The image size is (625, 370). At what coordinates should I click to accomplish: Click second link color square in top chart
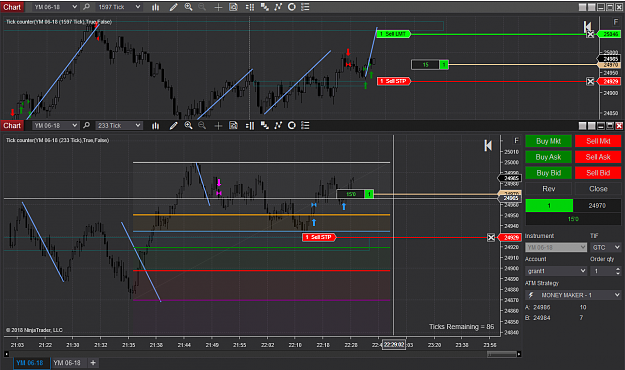pos(592,7)
